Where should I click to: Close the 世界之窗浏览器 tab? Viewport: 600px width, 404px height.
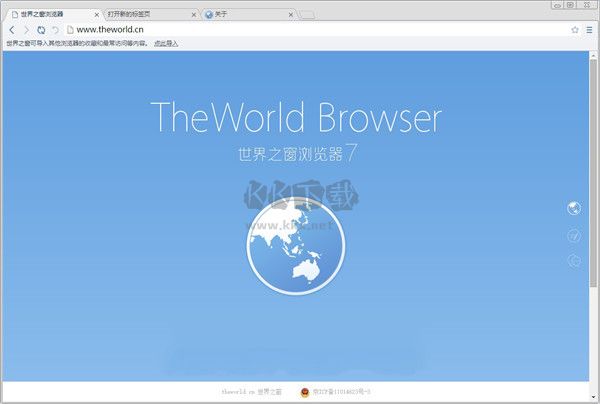[96, 15]
